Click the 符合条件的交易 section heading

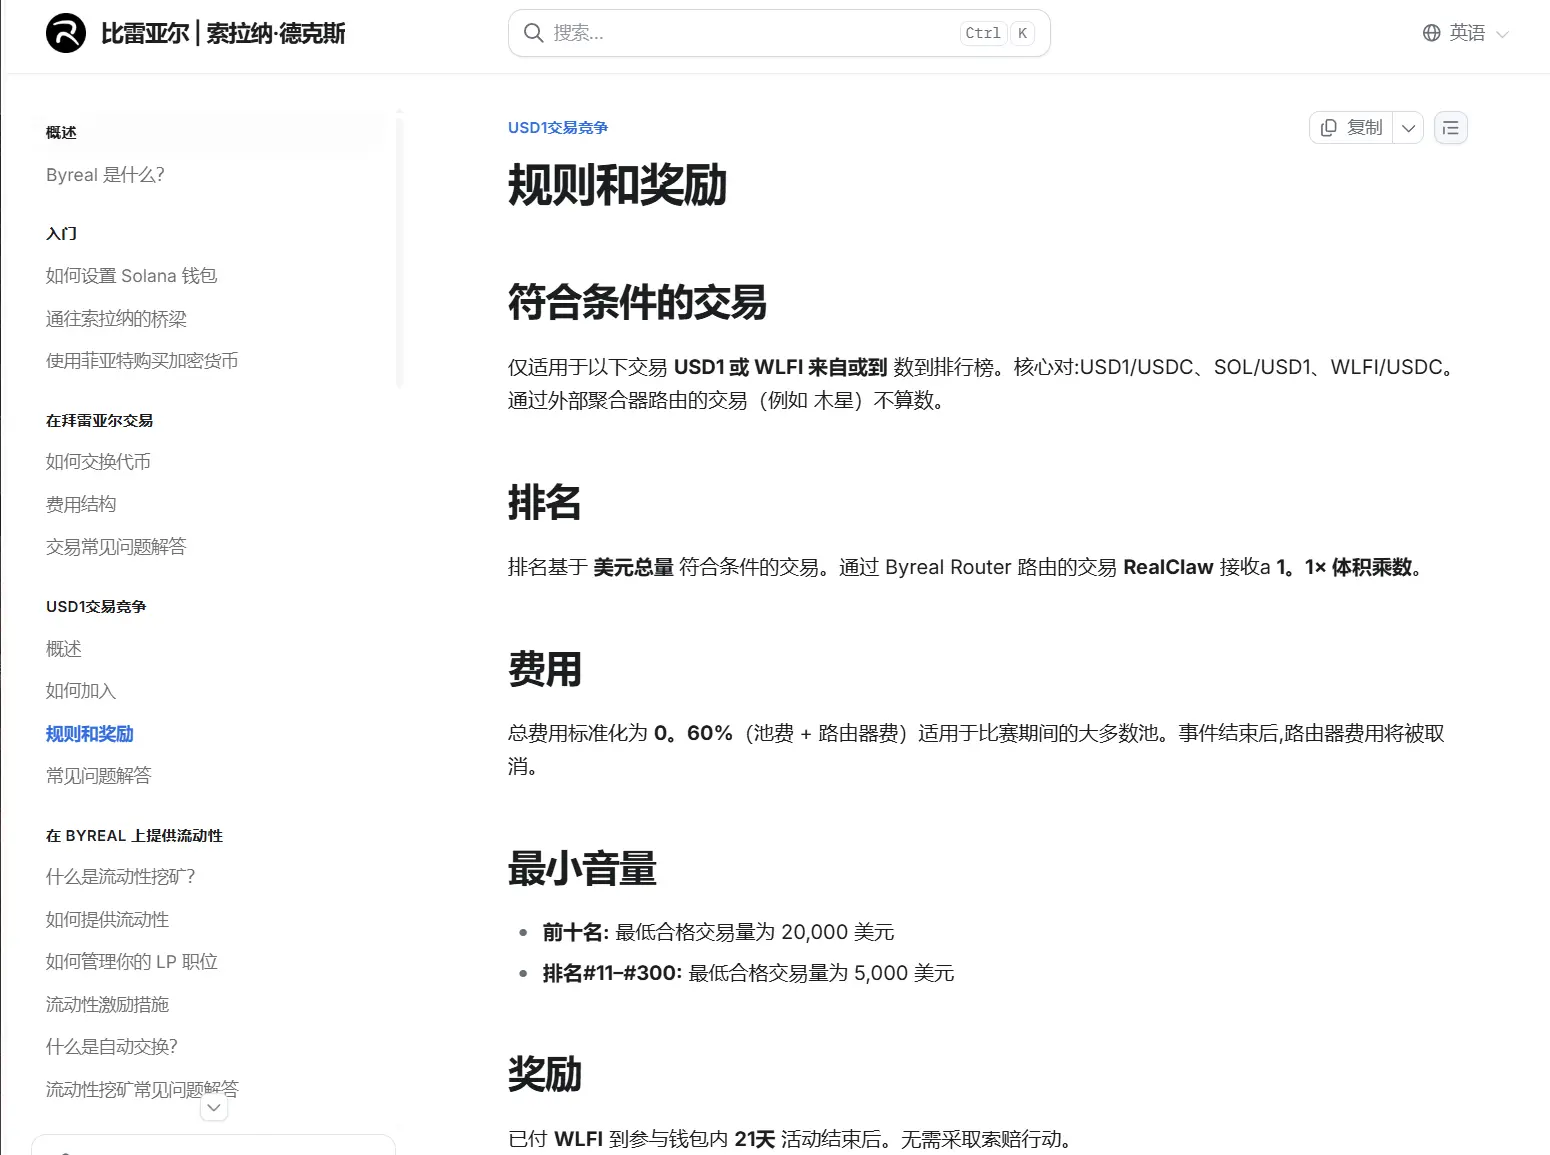[637, 302]
